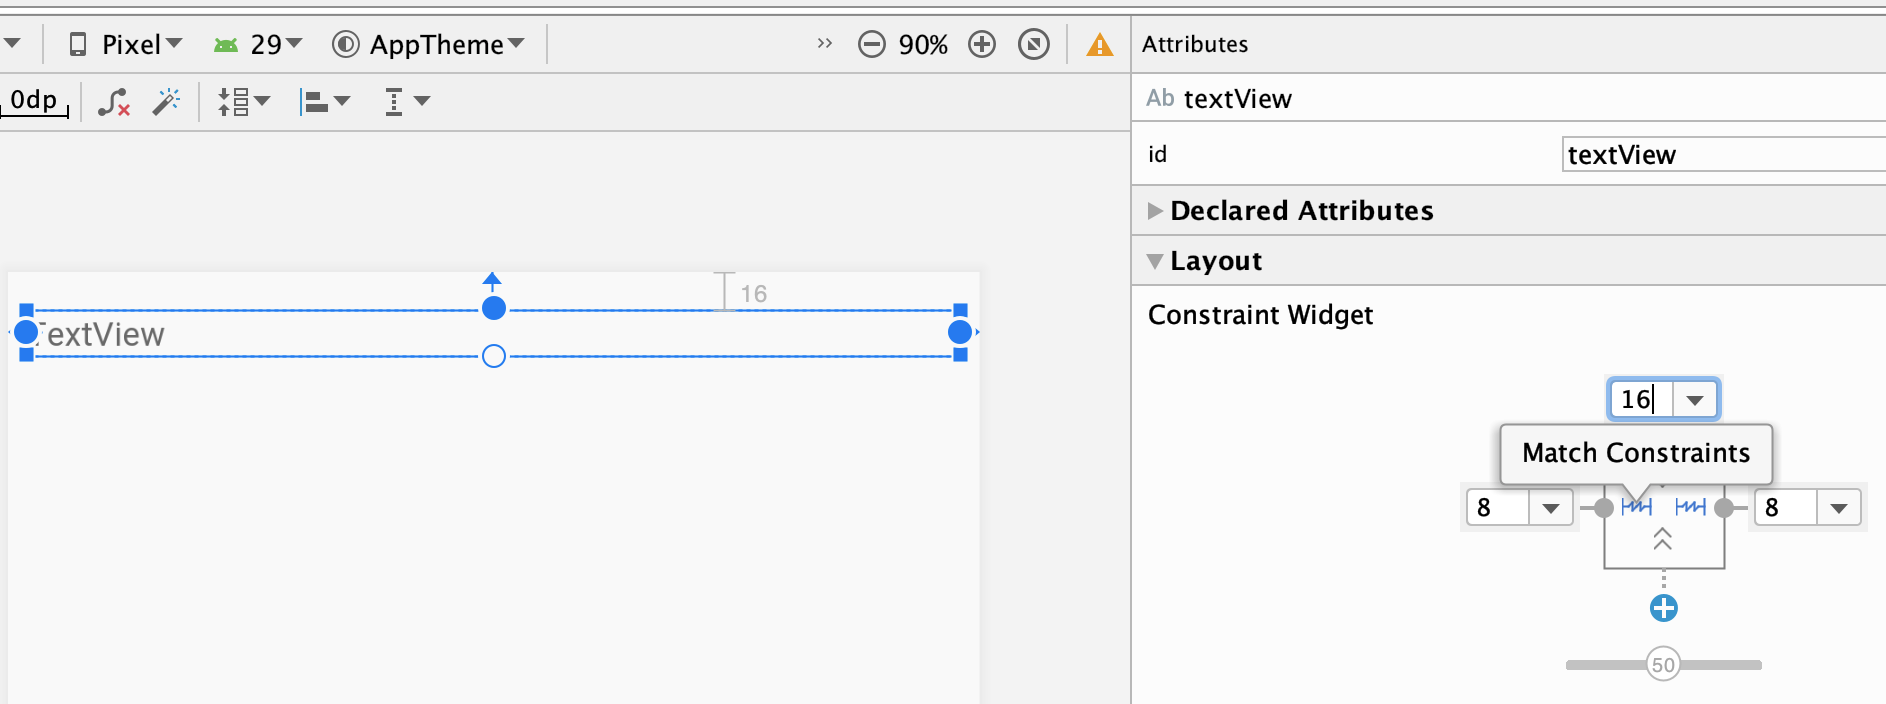Toggle the default margins 0dp control
Screen dimensions: 1886x704
pyautogui.click(x=32, y=100)
